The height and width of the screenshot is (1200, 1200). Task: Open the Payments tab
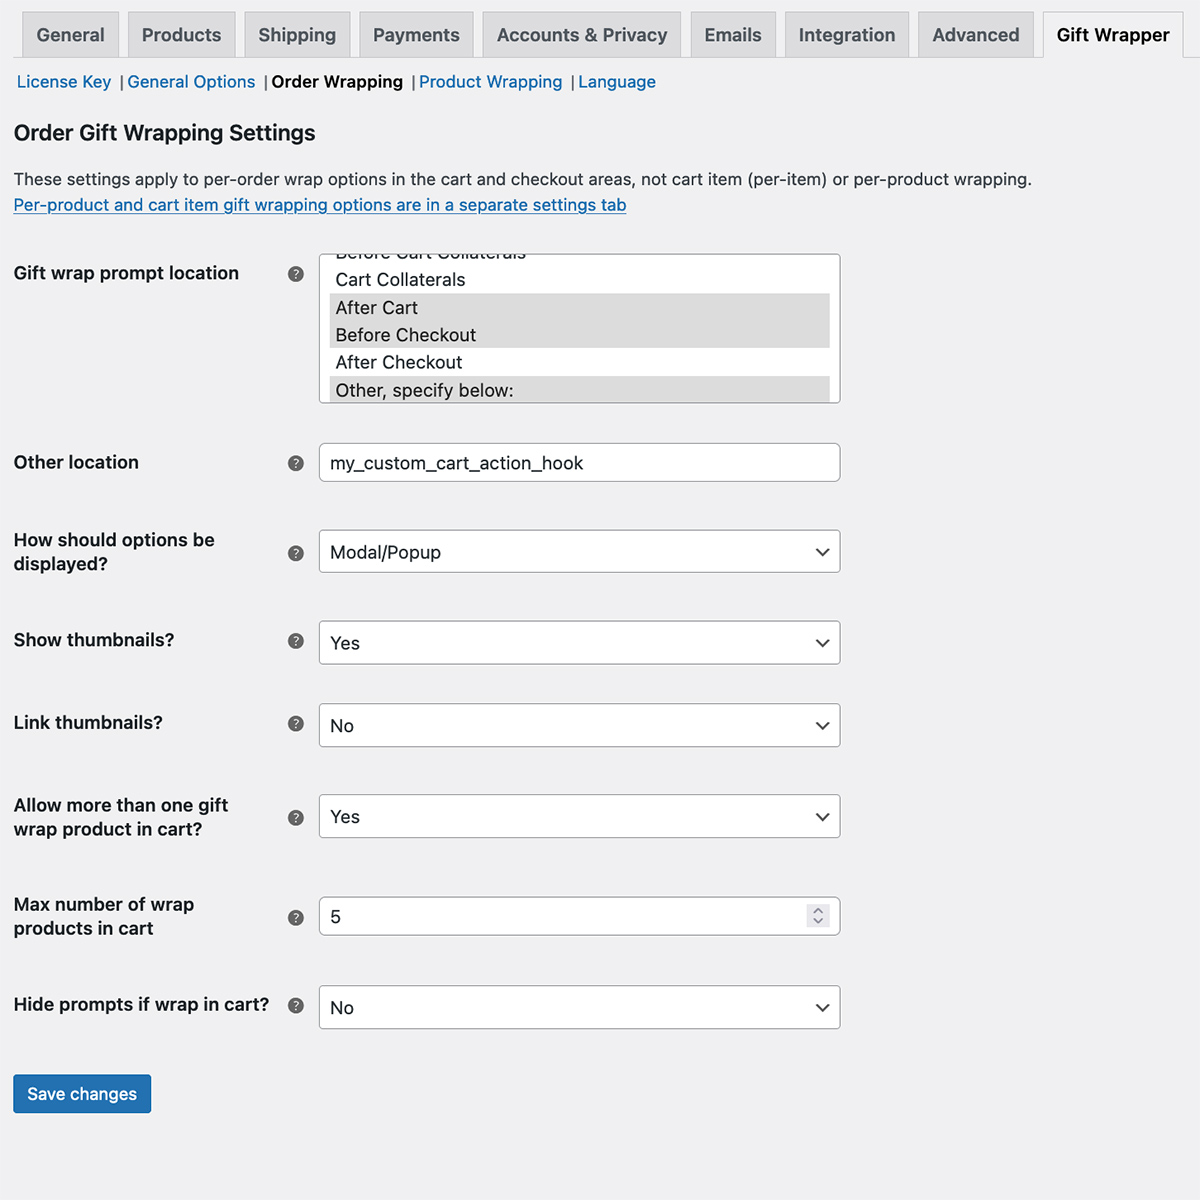pos(416,35)
